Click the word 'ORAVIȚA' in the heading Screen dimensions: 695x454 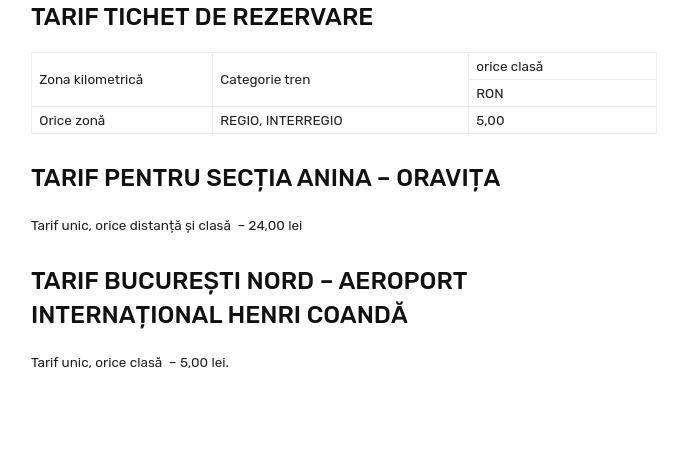click(447, 178)
